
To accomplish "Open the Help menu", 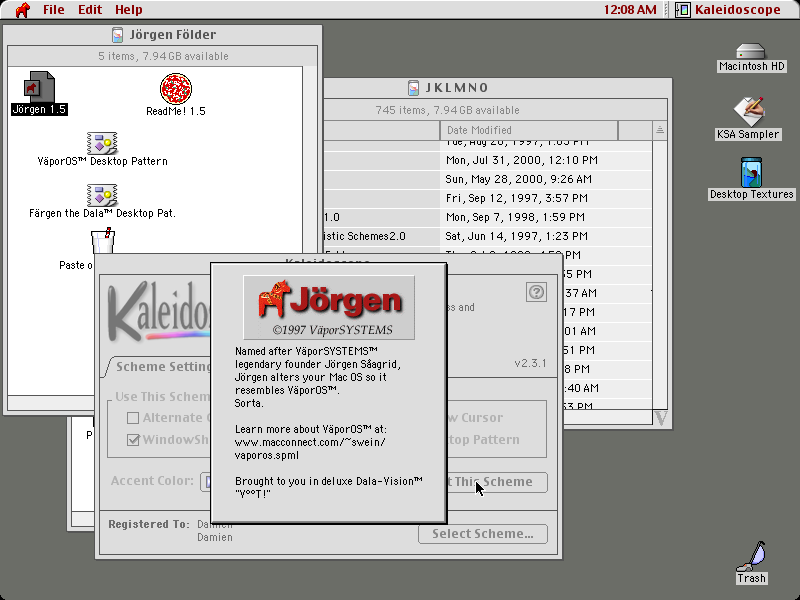I will pyautogui.click(x=129, y=10).
